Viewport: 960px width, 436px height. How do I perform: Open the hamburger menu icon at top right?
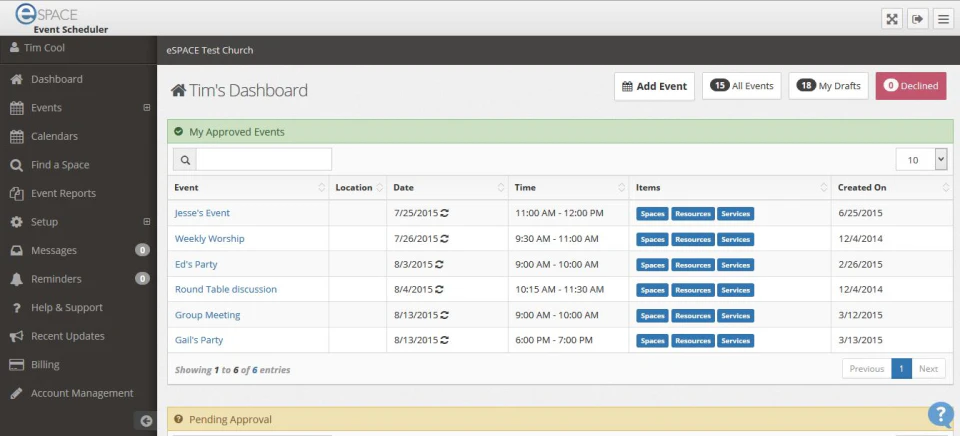pyautogui.click(x=943, y=19)
